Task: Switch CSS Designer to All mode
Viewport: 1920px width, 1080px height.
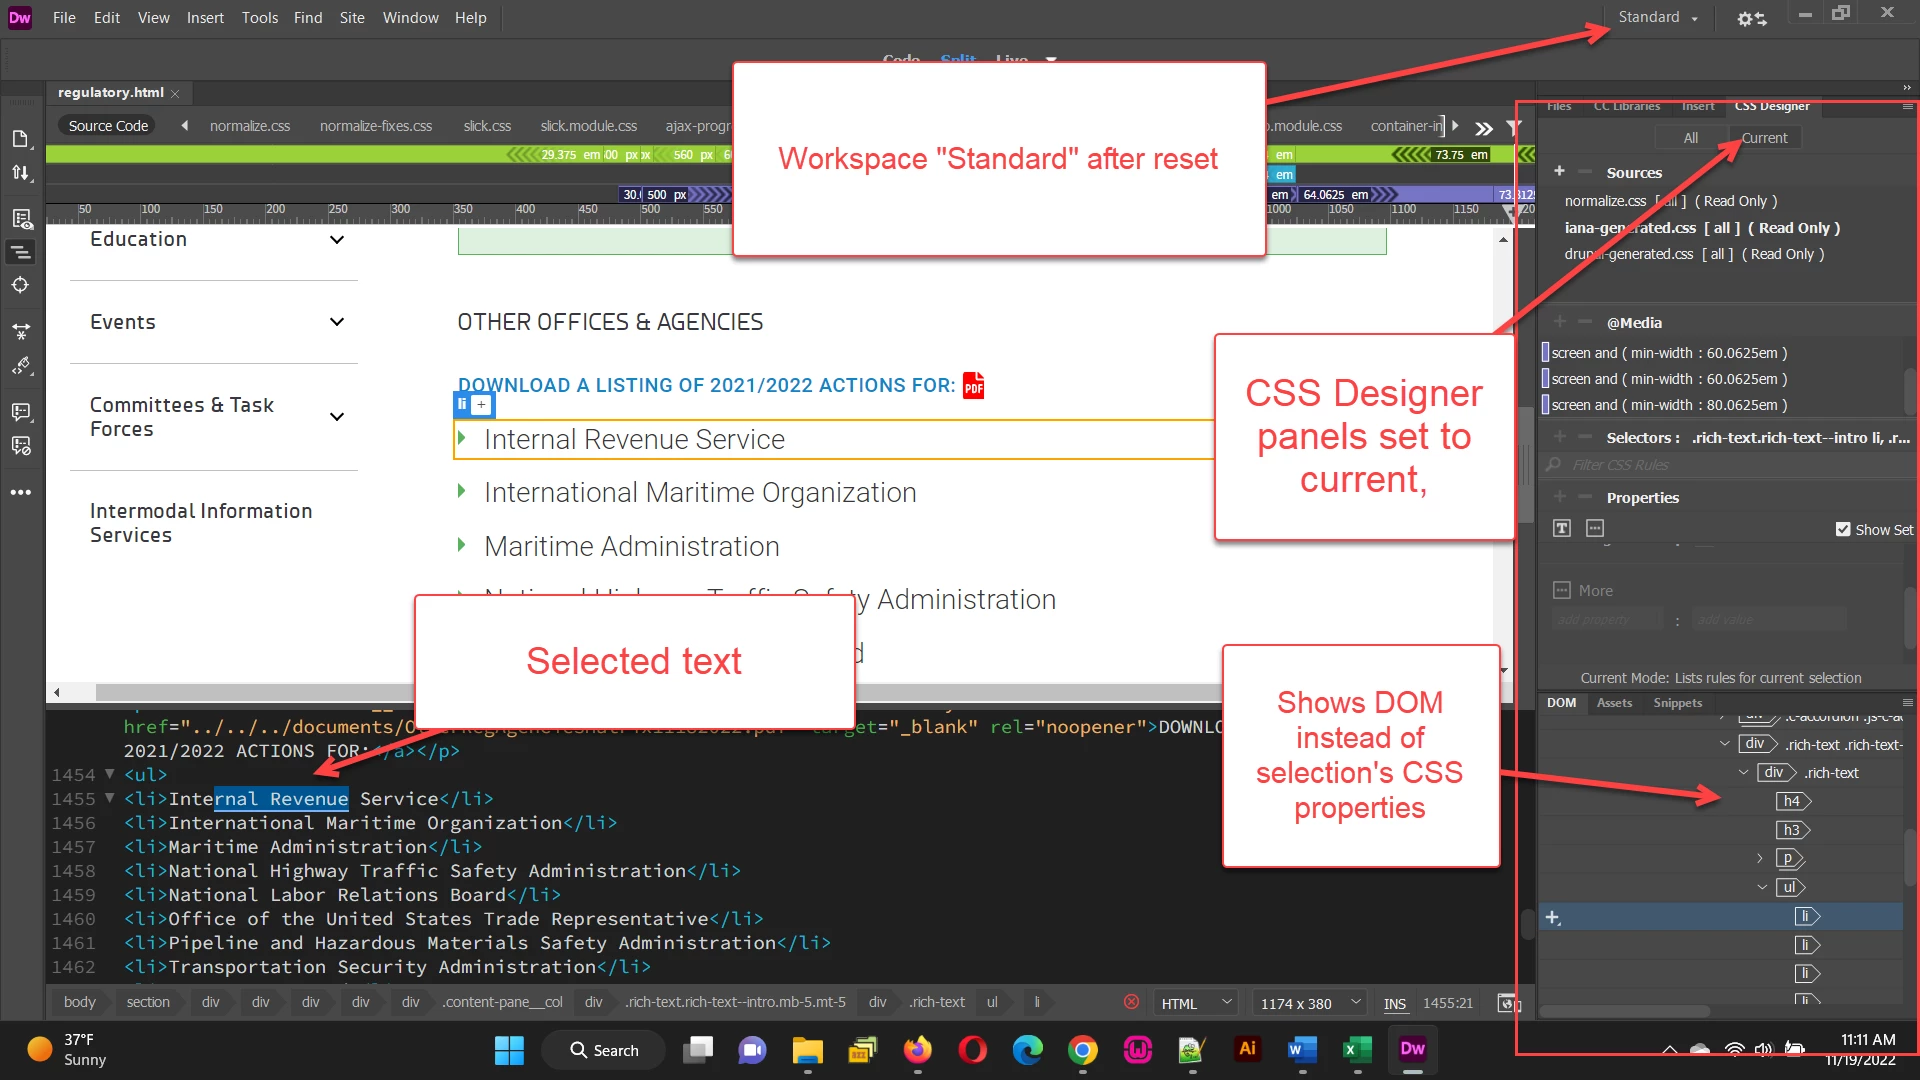Action: (x=1690, y=138)
